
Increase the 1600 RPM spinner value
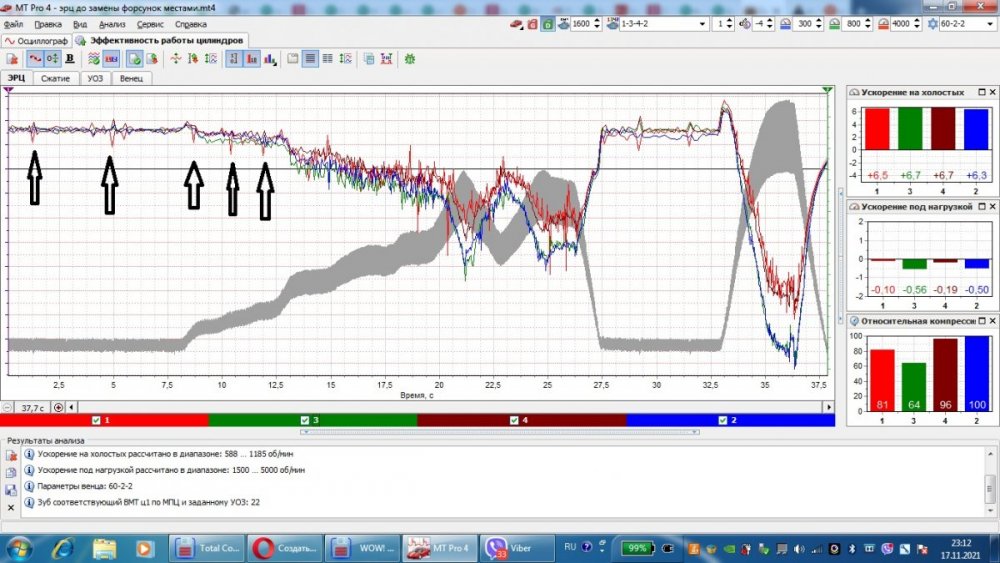tap(597, 20)
